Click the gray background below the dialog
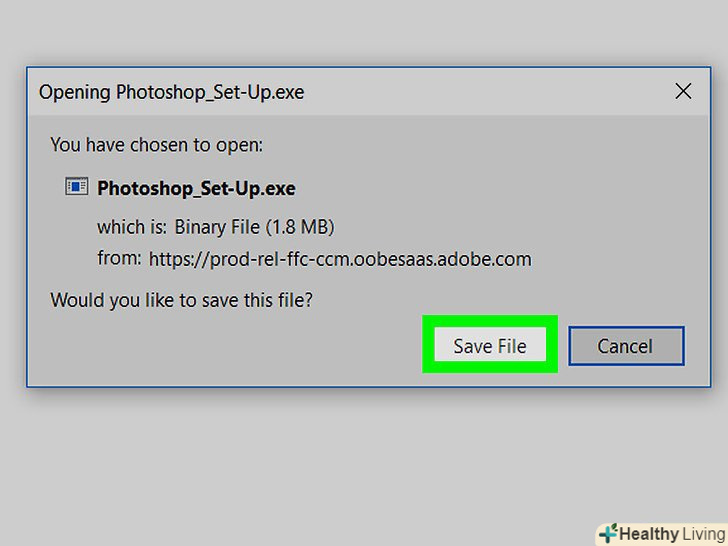Screen dimensions: 728x546 point(300,460)
